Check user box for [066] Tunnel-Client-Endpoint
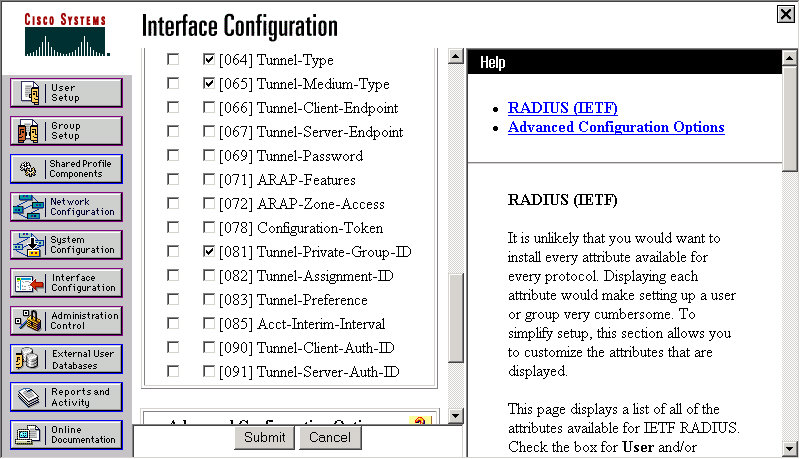 tap(173, 107)
